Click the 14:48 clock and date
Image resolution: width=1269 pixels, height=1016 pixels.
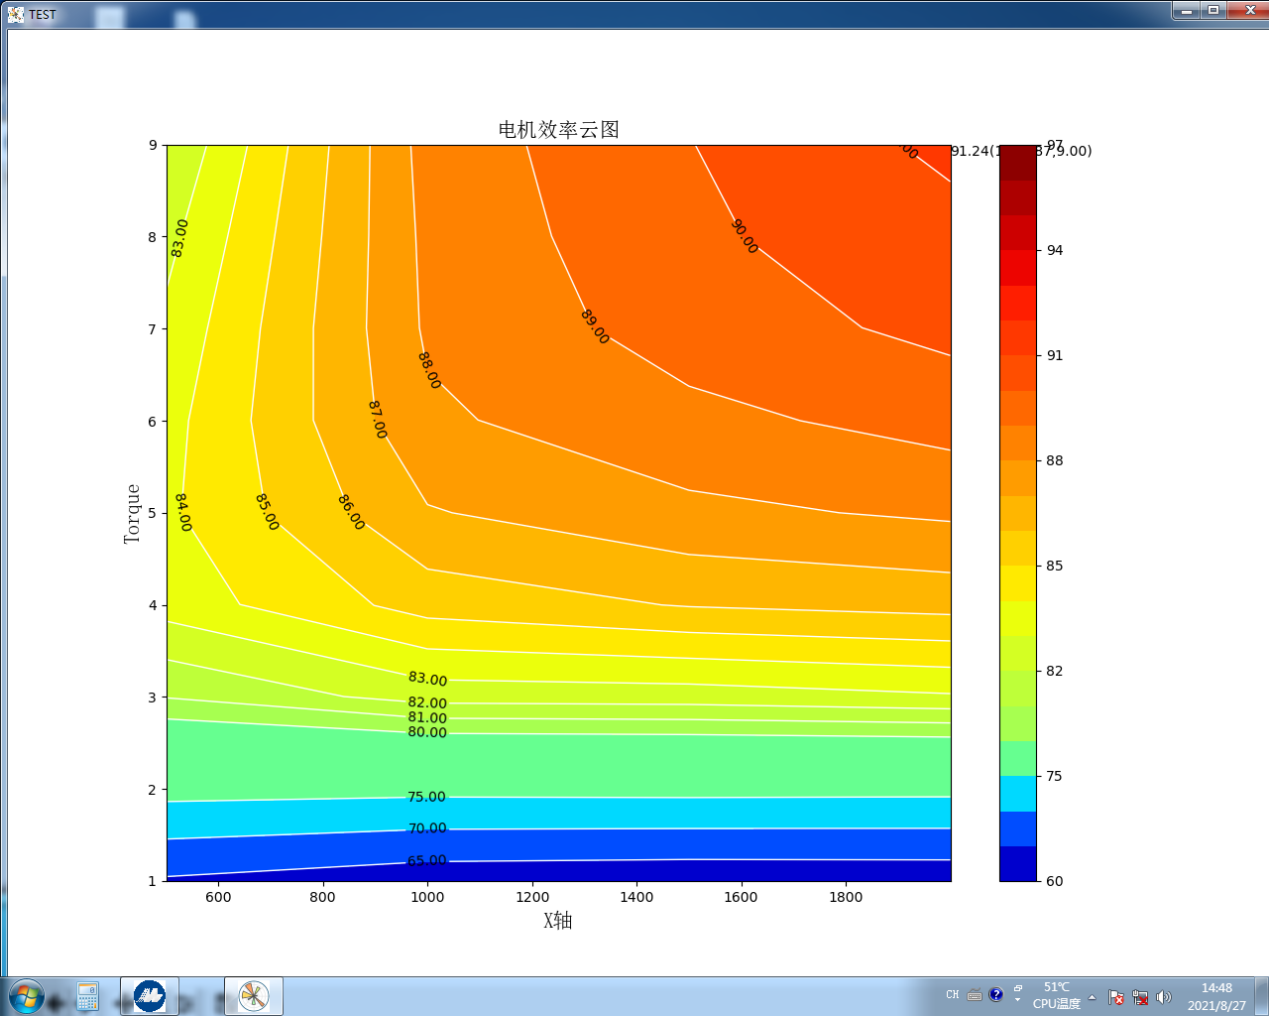click(1217, 997)
